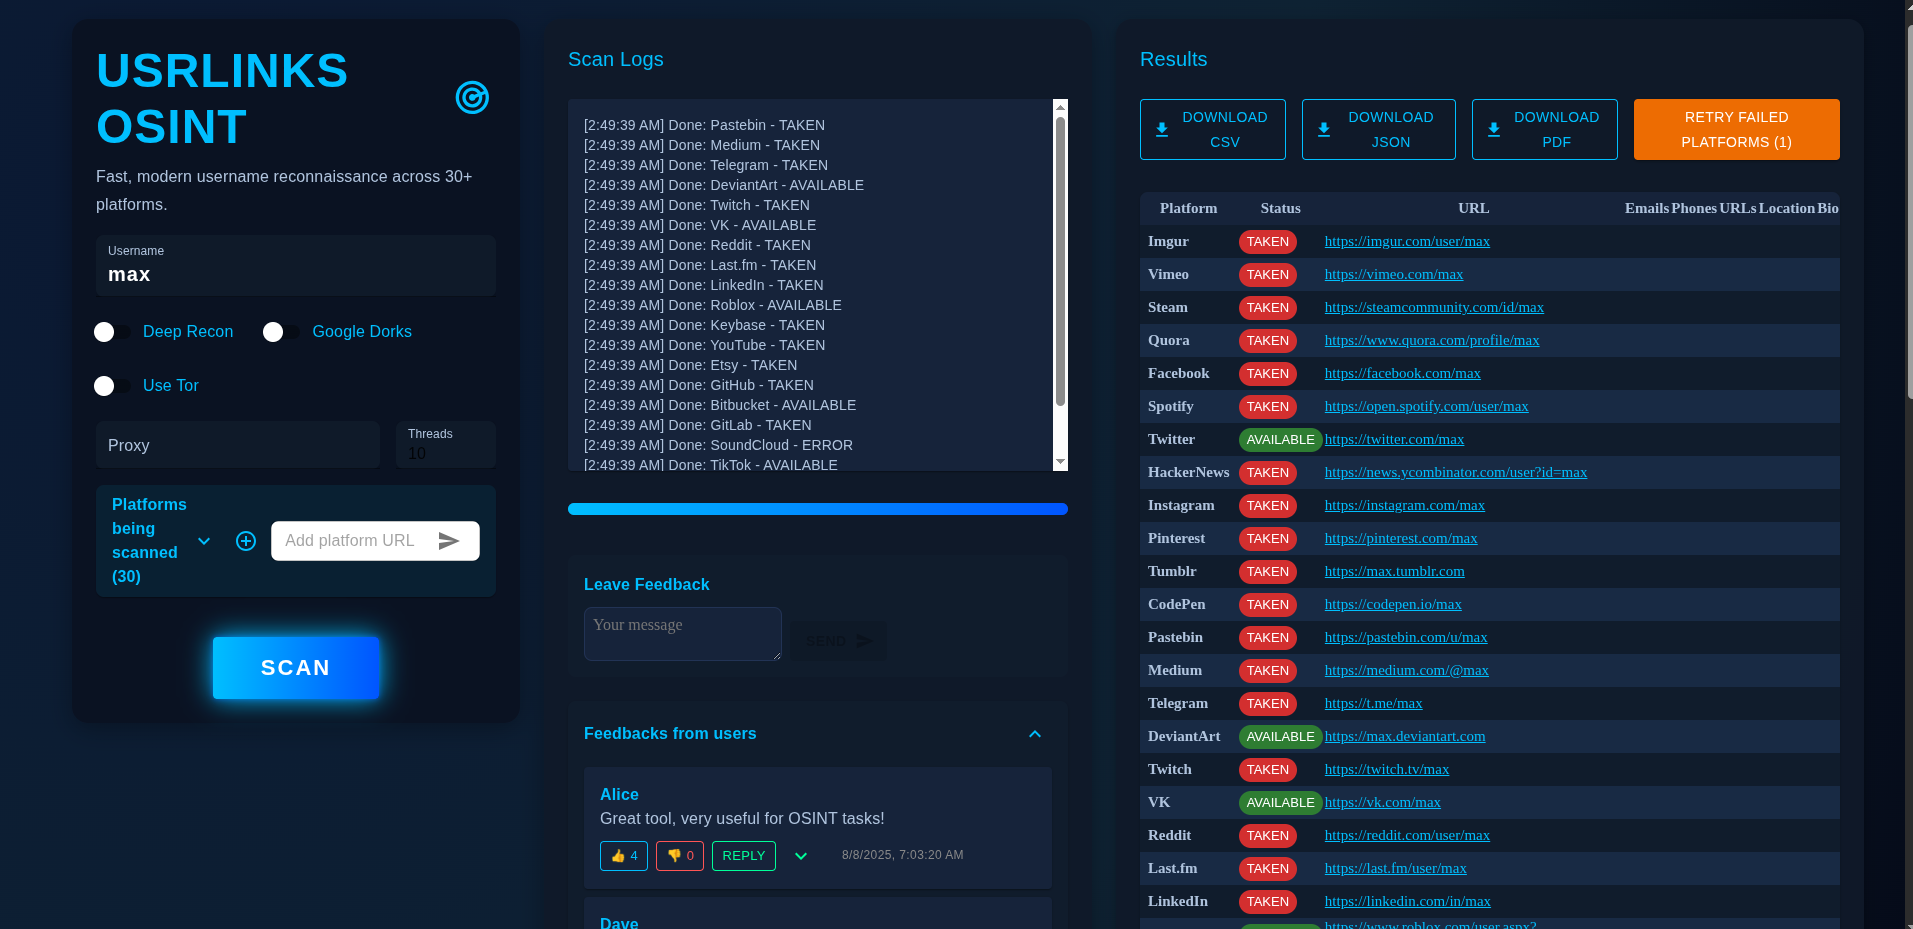
Task: Click the add platform plus icon
Action: (246, 541)
